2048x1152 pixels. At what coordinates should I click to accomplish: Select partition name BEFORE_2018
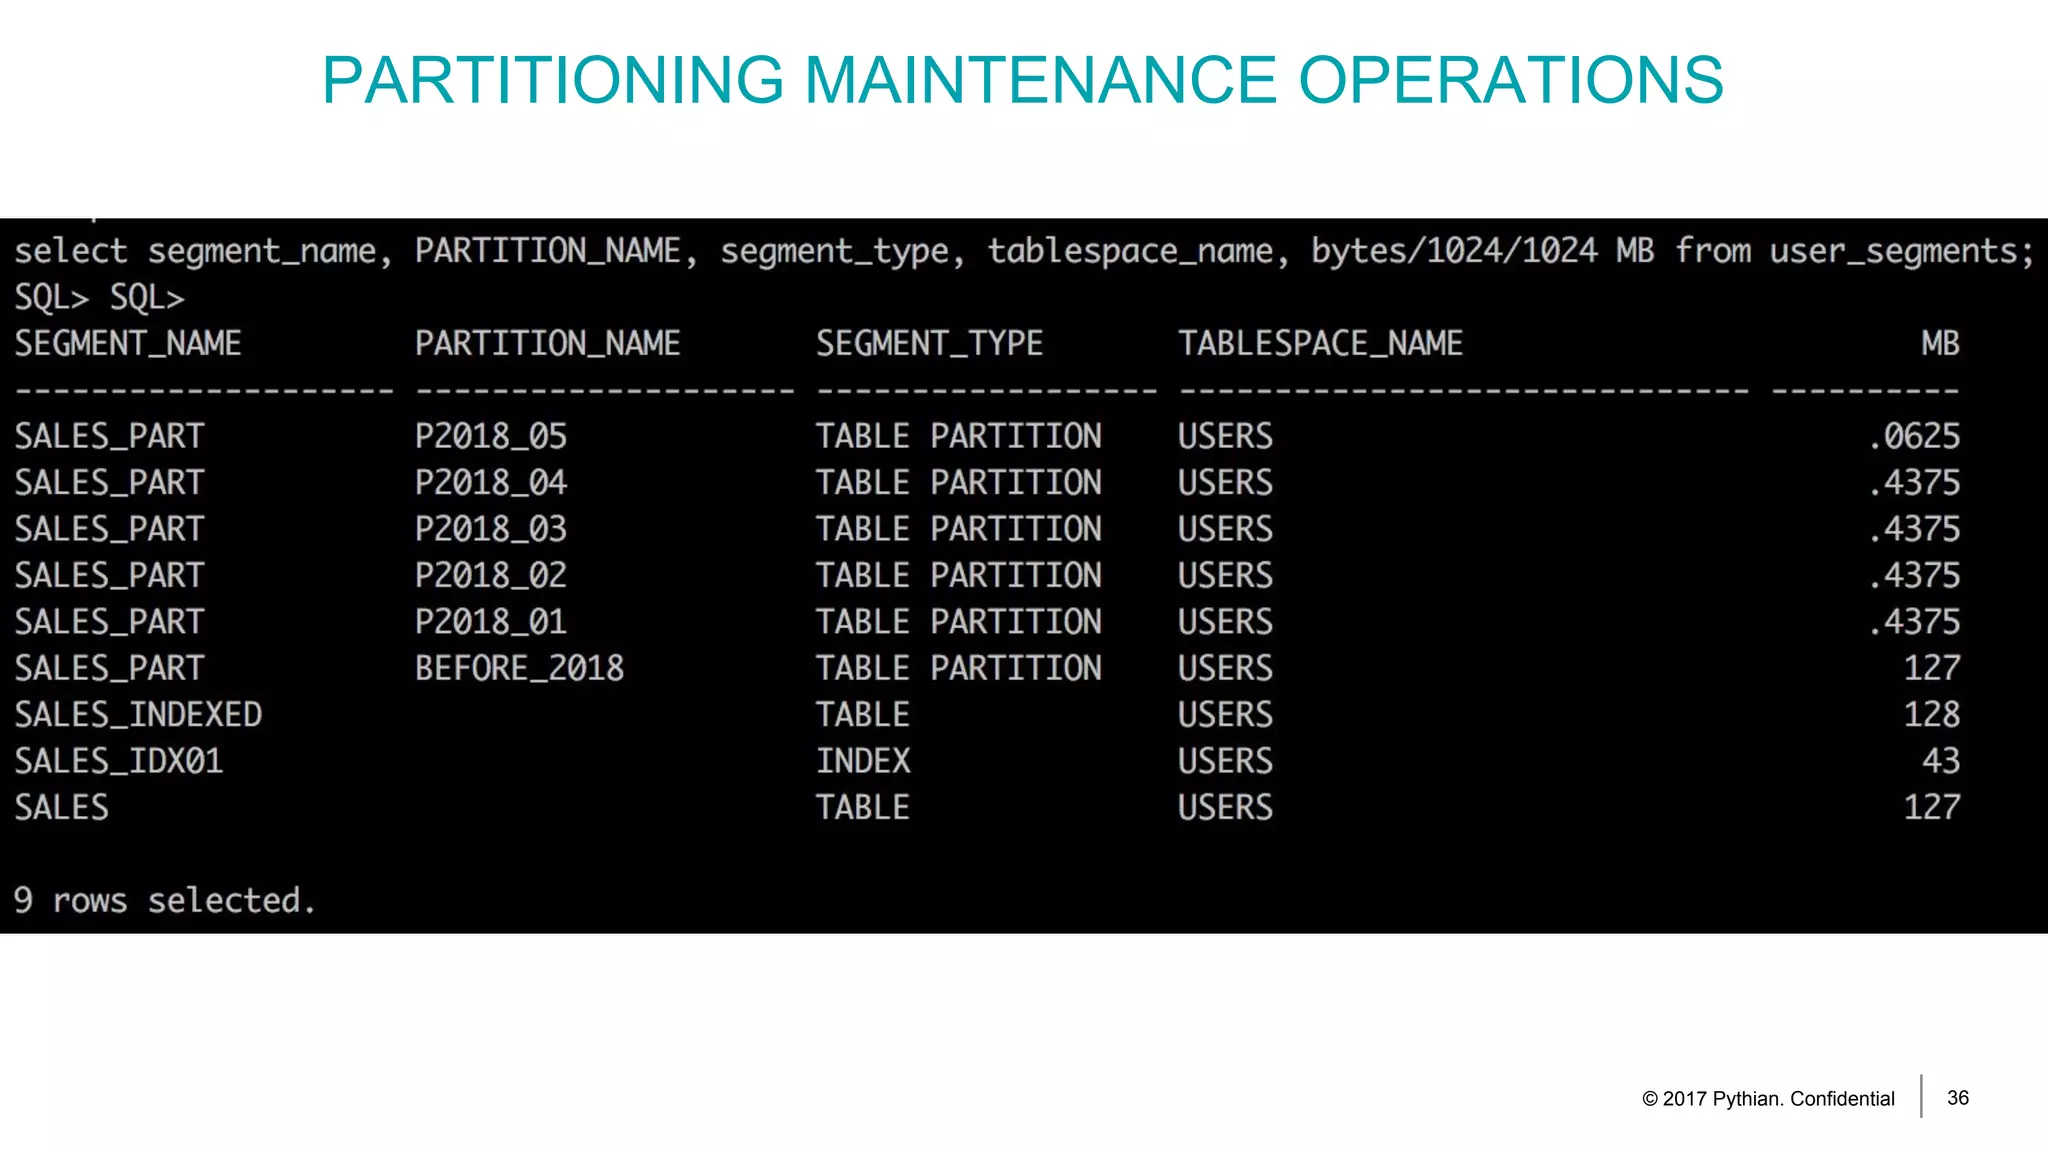point(519,668)
